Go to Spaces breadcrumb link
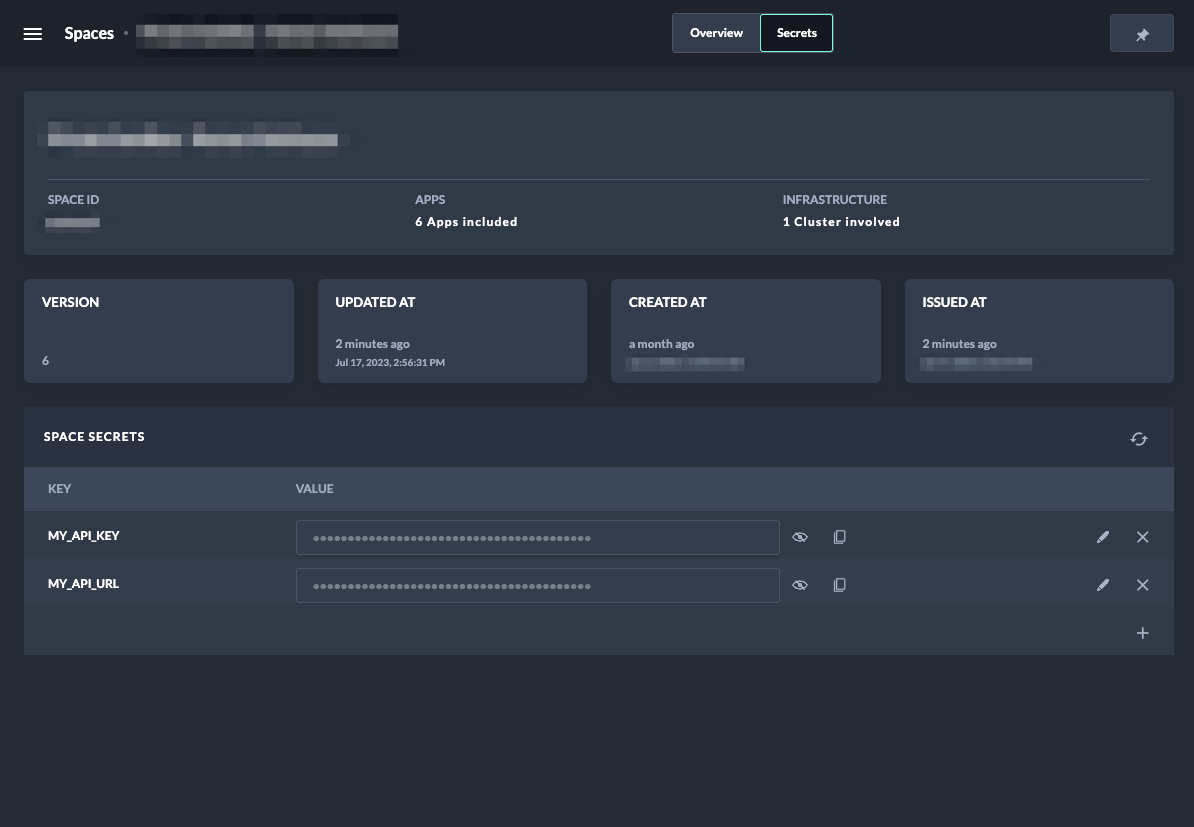This screenshot has height=827, width=1194. click(89, 34)
